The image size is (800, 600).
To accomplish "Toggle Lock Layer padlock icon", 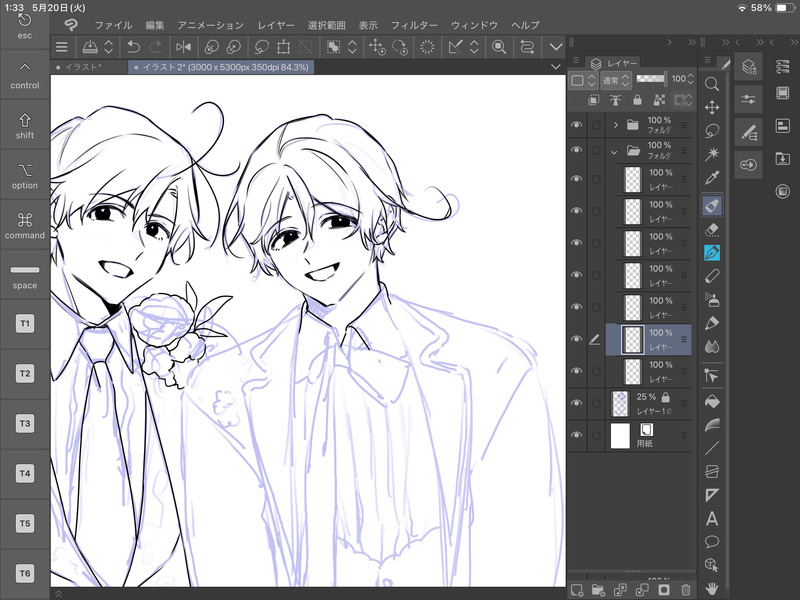I will point(637,100).
